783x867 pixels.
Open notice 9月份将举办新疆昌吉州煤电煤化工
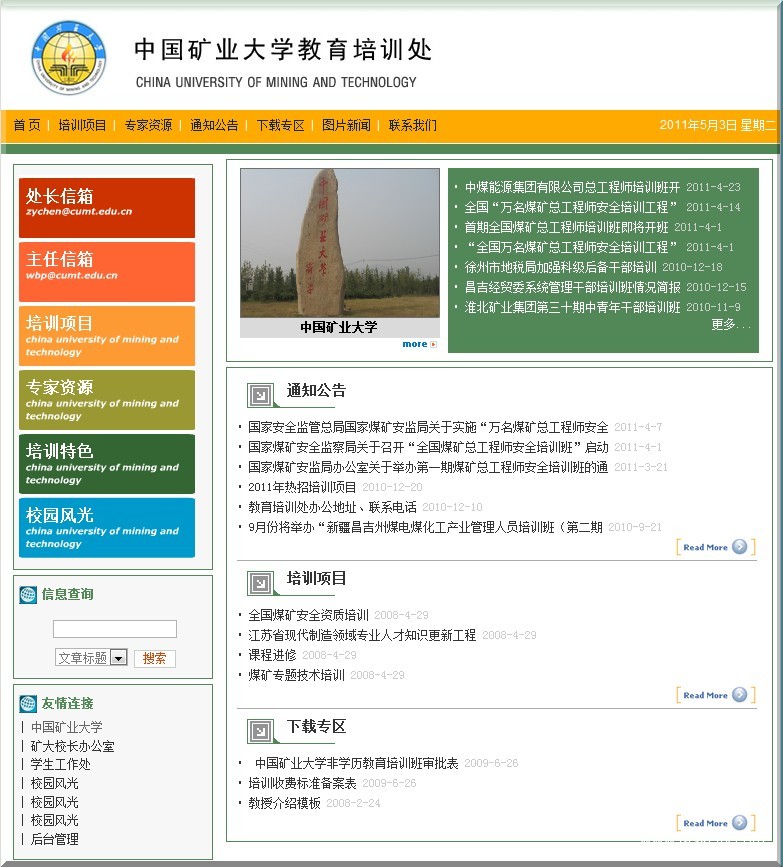(425, 527)
